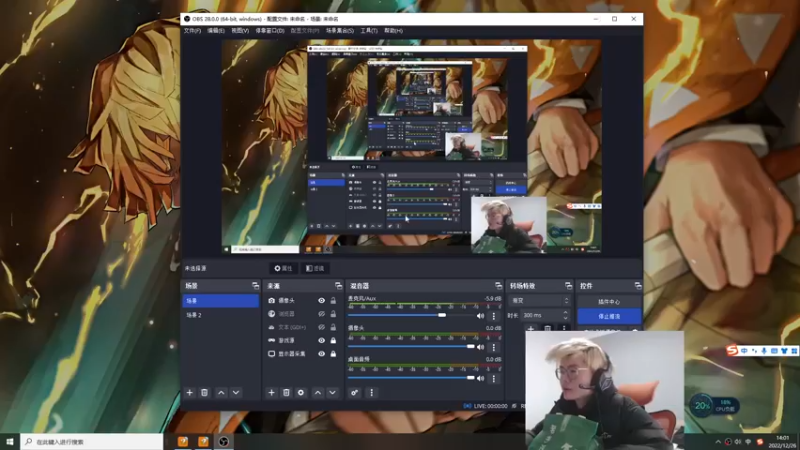The height and width of the screenshot is (450, 800).
Task: Move source down in the 来源 panel
Action: (x=332, y=392)
